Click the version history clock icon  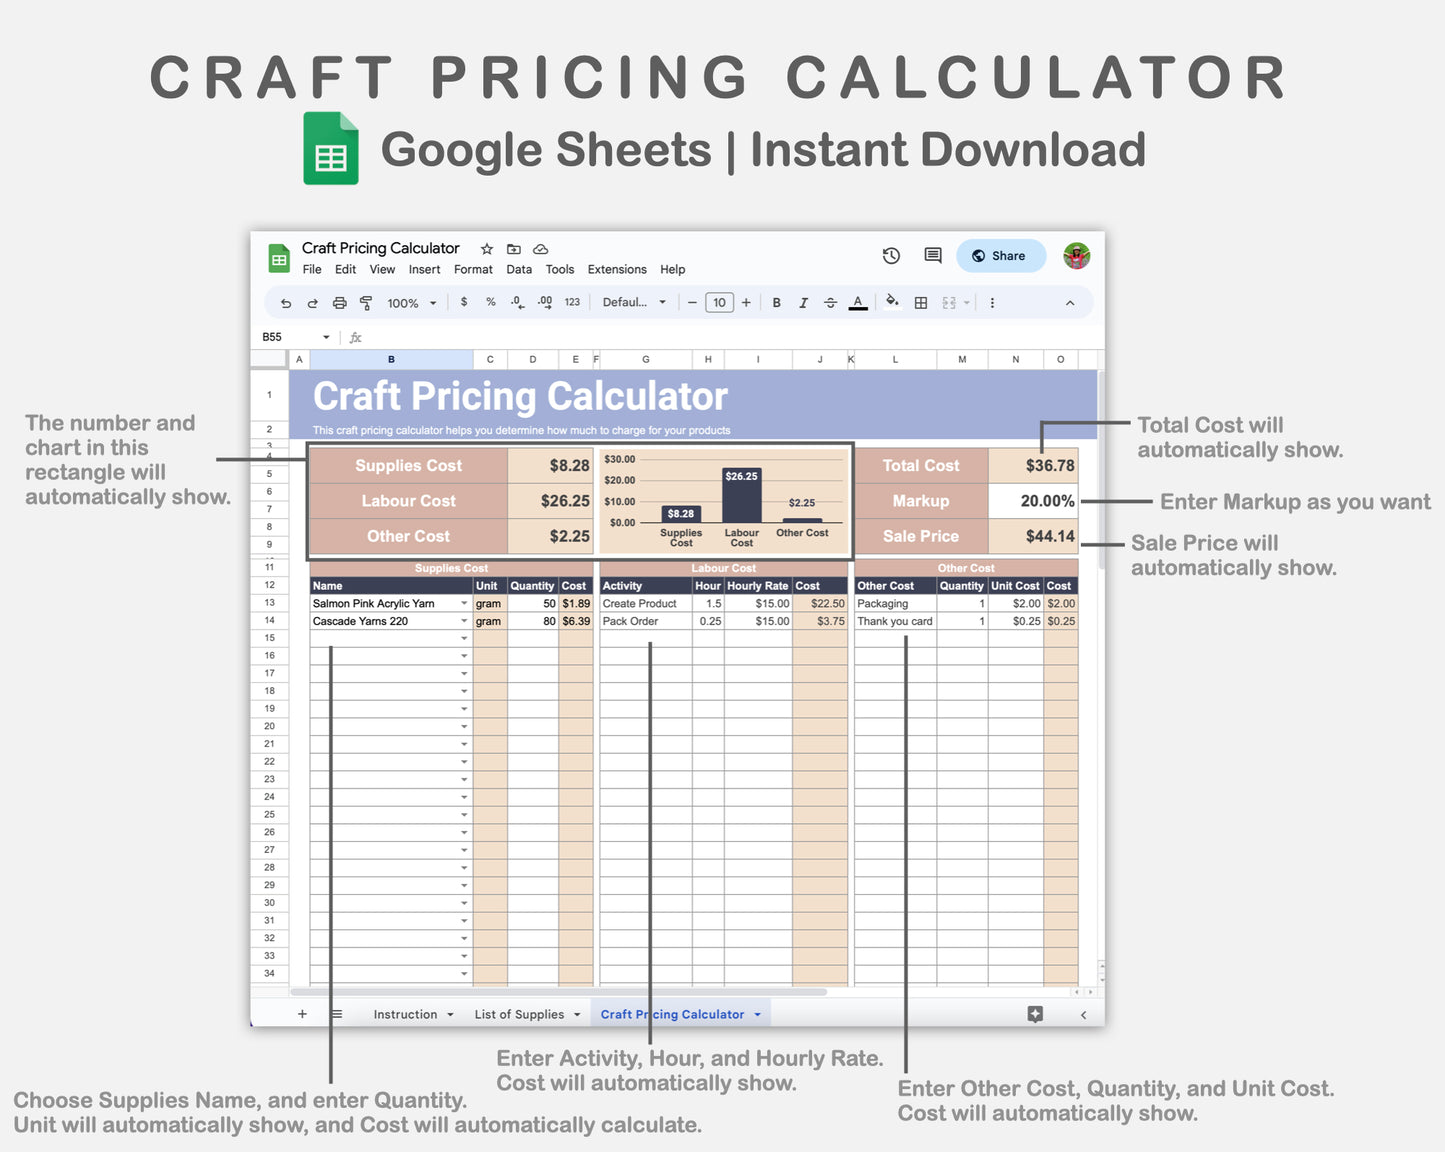(x=890, y=255)
